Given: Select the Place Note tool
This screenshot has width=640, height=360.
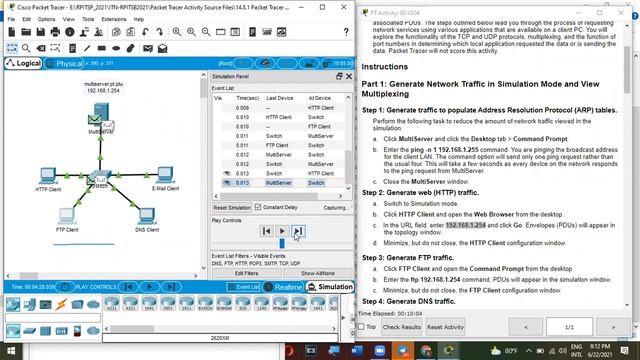Looking at the screenshot, I should (x=72, y=48).
